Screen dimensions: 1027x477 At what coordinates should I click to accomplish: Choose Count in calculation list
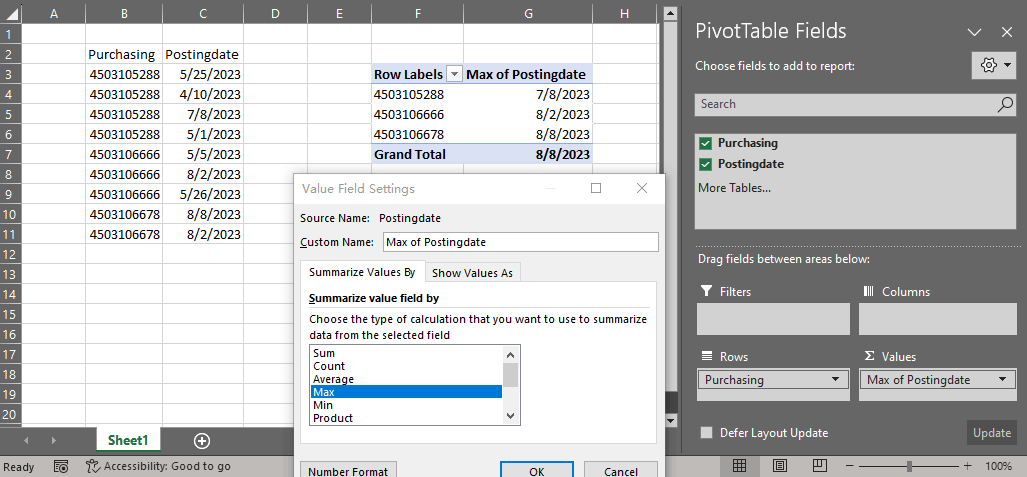click(406, 366)
